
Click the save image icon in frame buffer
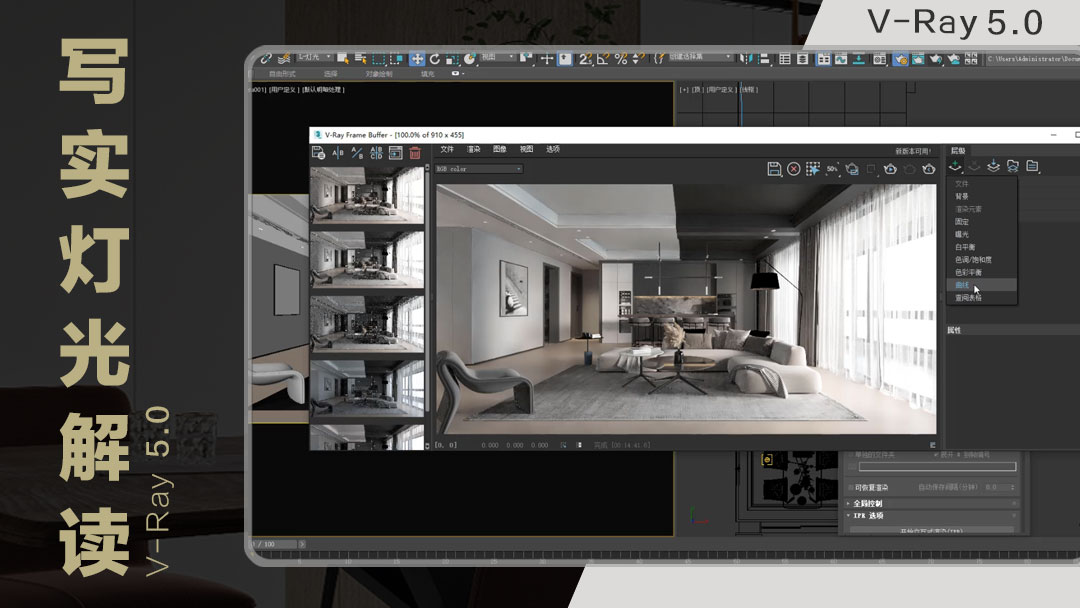[774, 169]
